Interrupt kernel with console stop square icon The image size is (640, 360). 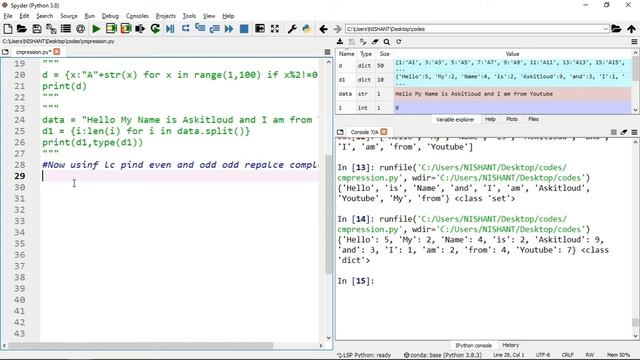pyautogui.click(x=613, y=132)
